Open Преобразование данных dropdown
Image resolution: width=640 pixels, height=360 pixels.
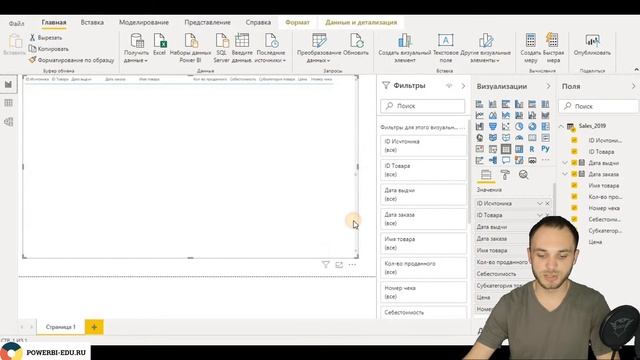[319, 48]
